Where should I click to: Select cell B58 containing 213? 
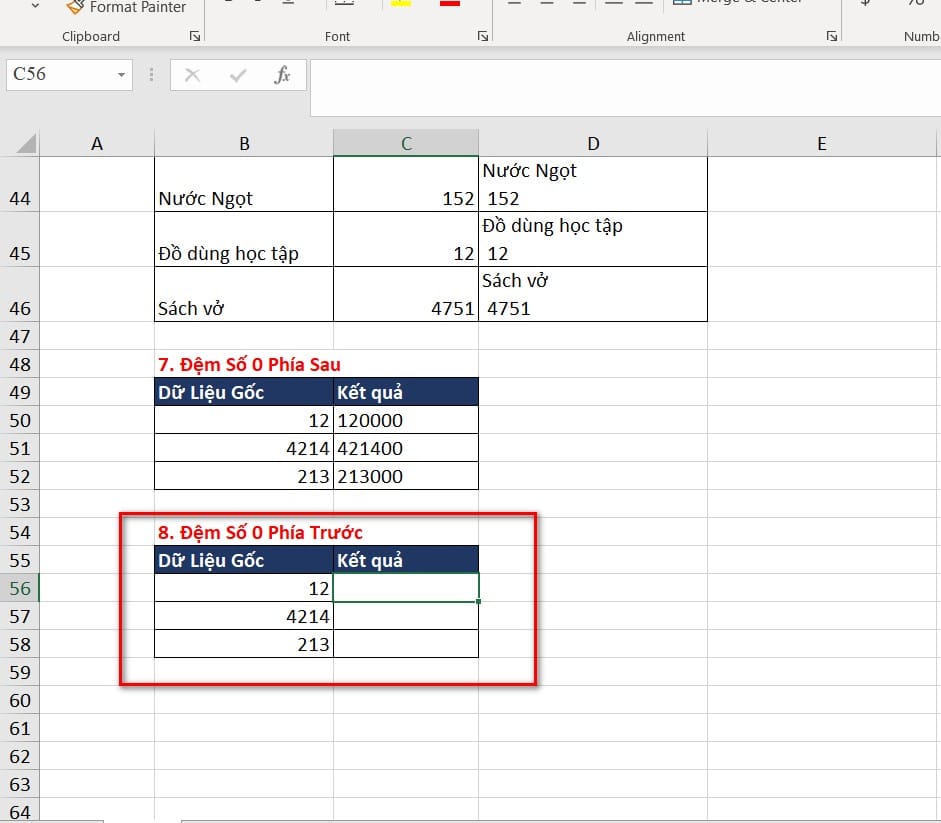click(244, 644)
